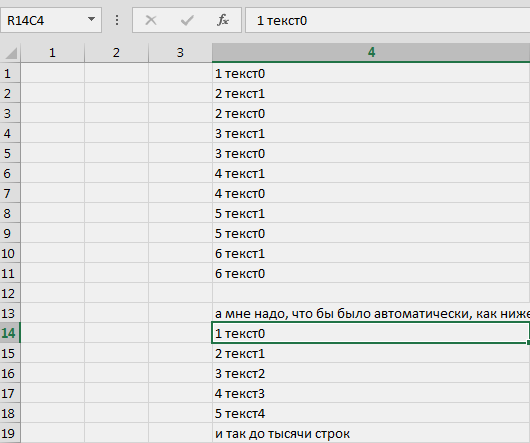Viewport: 530px width, 443px height.
Task: Expand the Name Box dropdown arrow
Action: point(91,19)
